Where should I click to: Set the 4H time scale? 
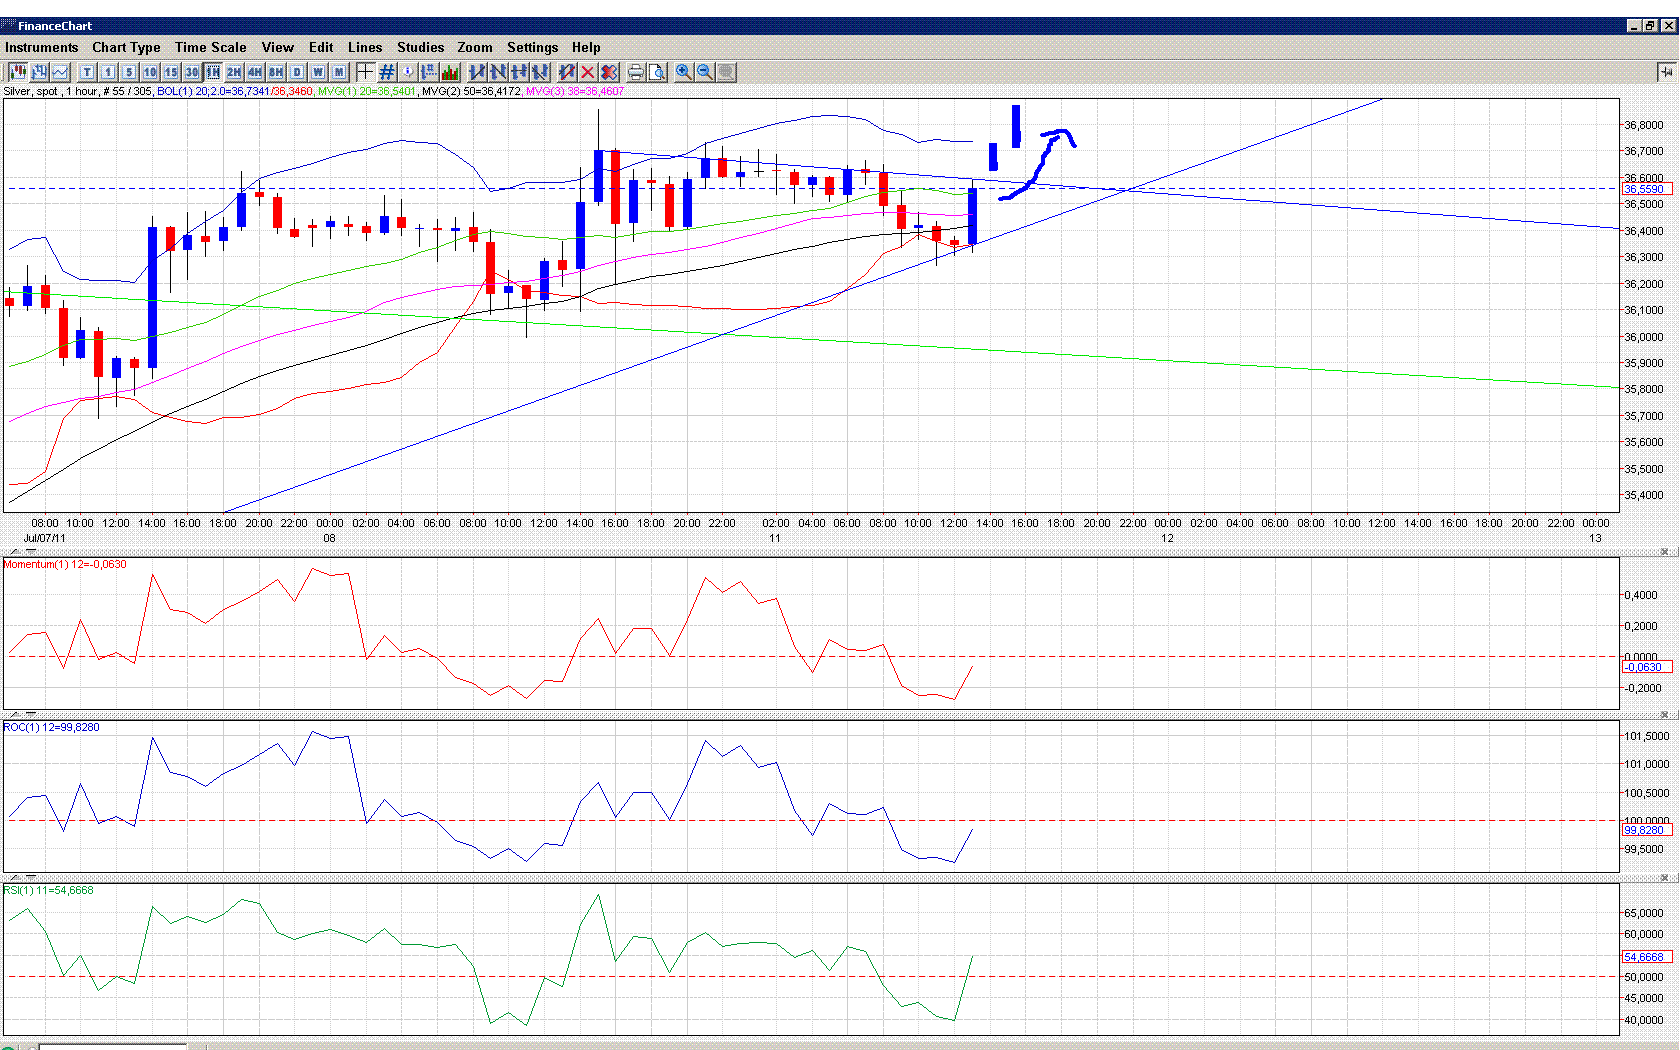coord(255,72)
